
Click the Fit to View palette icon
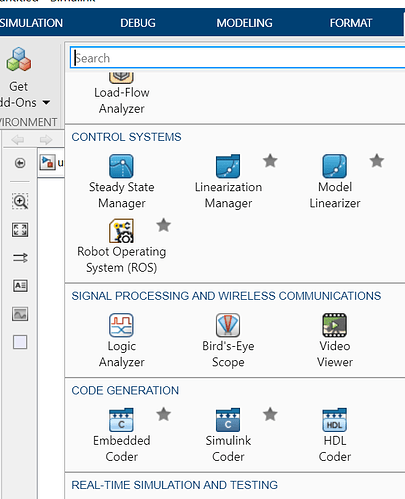coord(20,230)
